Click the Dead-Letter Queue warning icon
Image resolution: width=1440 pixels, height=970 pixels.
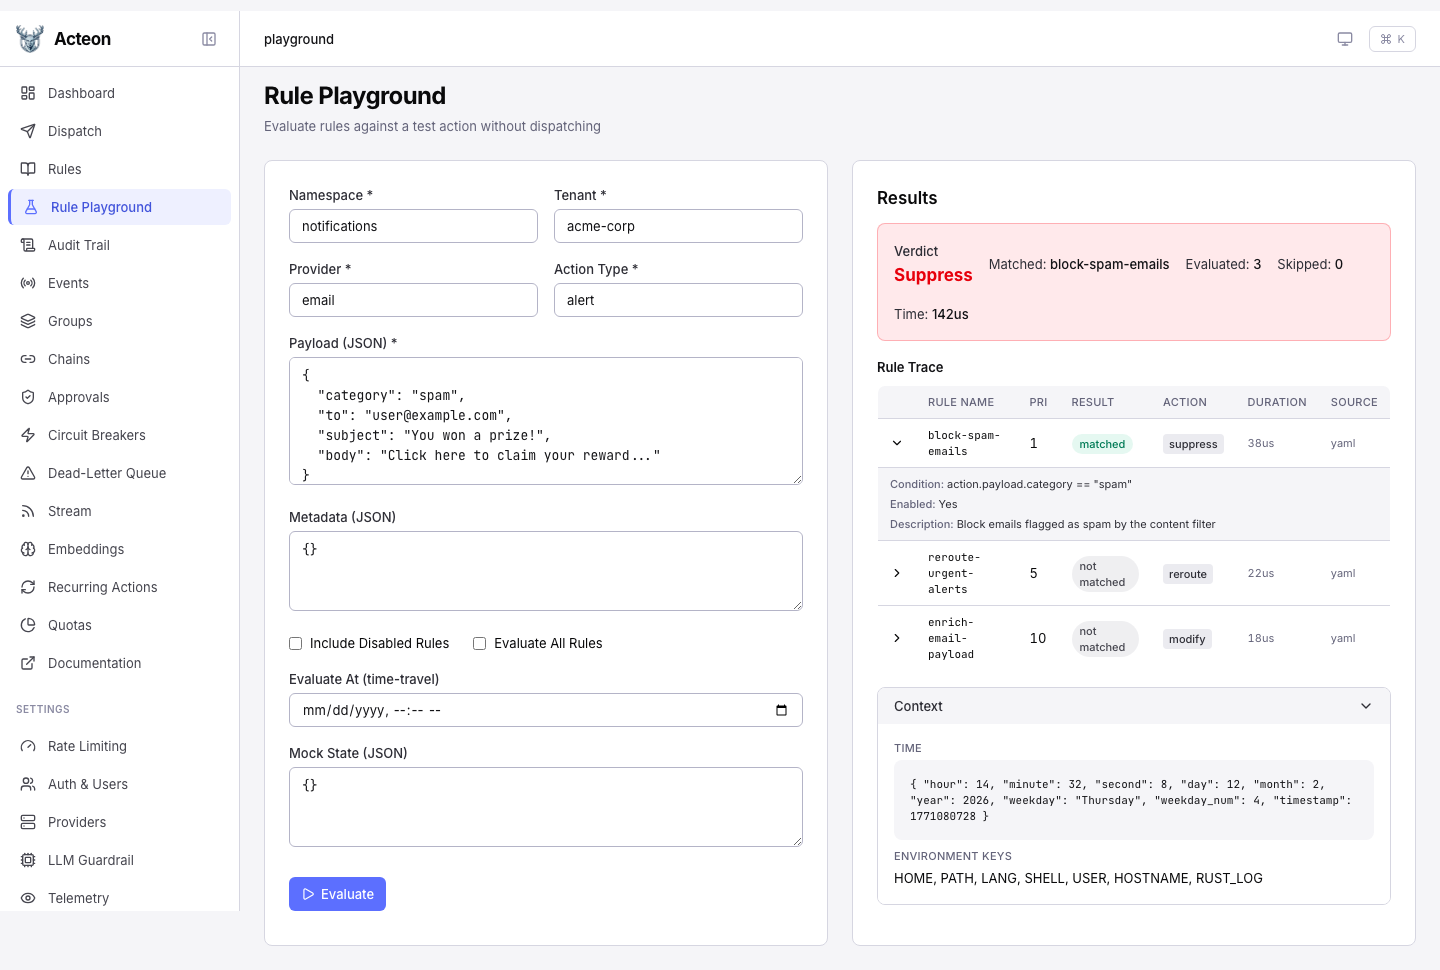(x=28, y=473)
